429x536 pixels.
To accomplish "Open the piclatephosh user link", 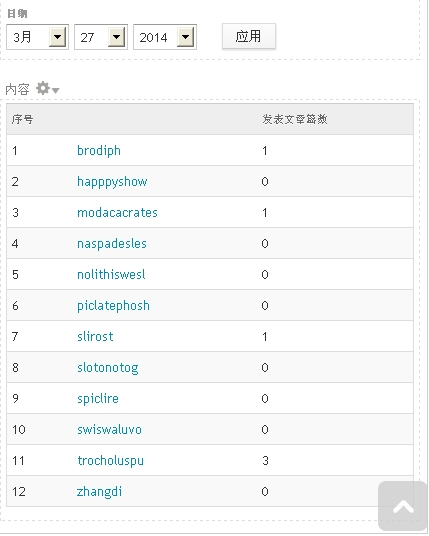I will coord(113,306).
